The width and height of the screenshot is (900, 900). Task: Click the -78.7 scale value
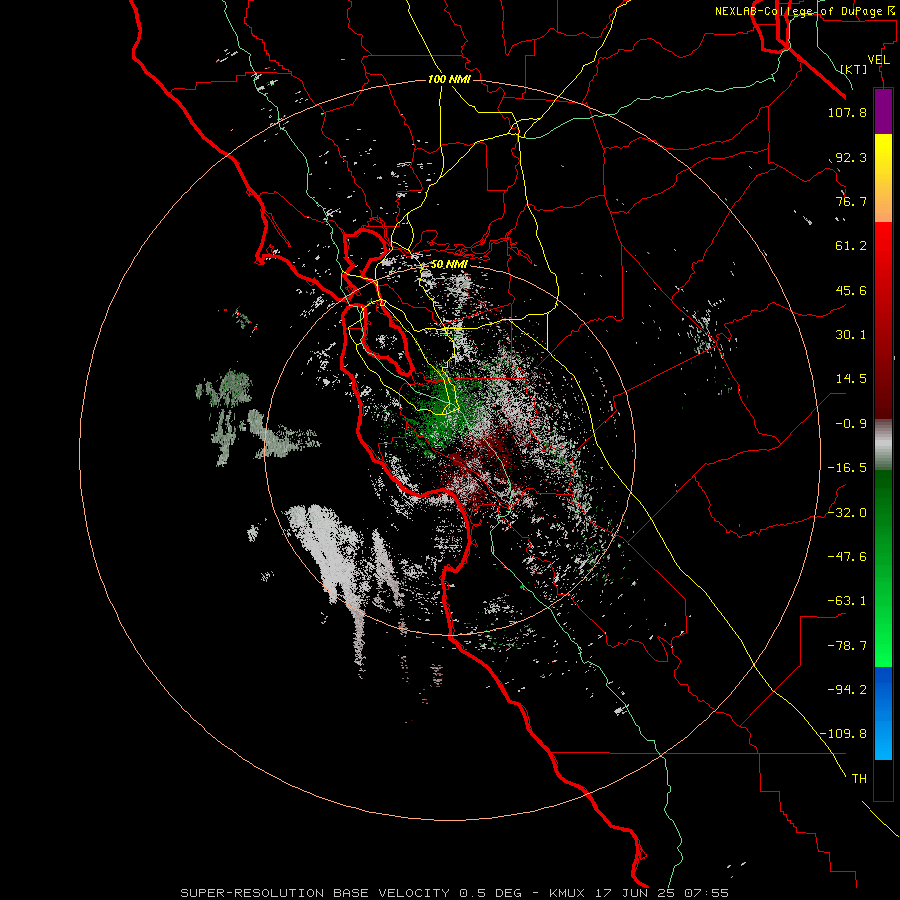point(847,646)
